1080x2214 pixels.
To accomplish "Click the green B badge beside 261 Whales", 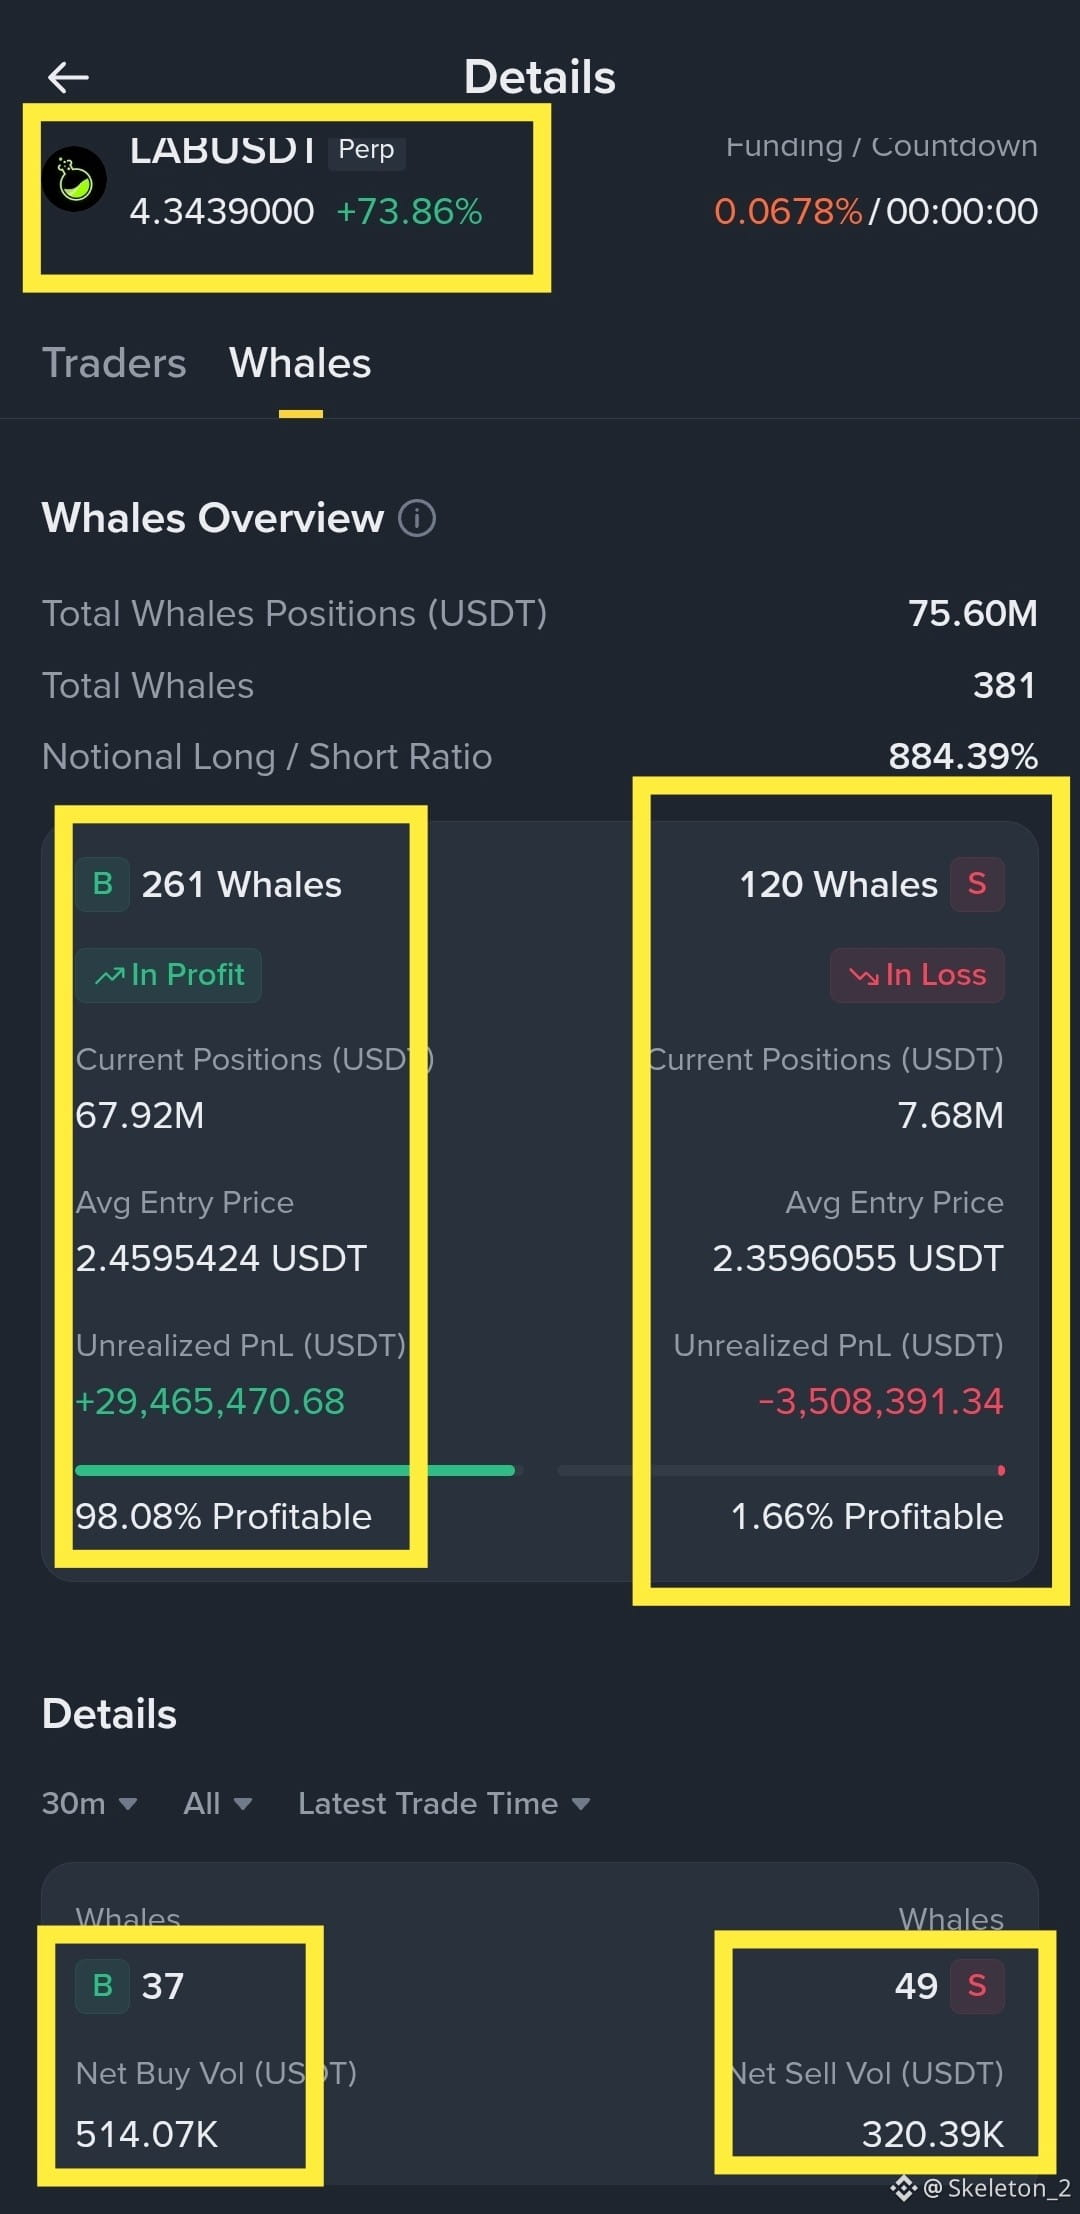I will coord(102,884).
